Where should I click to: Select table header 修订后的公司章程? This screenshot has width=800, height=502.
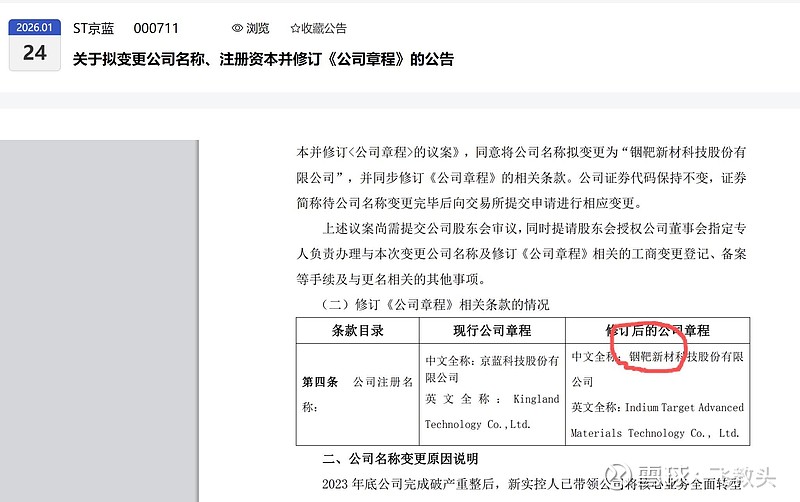[x=658, y=331]
